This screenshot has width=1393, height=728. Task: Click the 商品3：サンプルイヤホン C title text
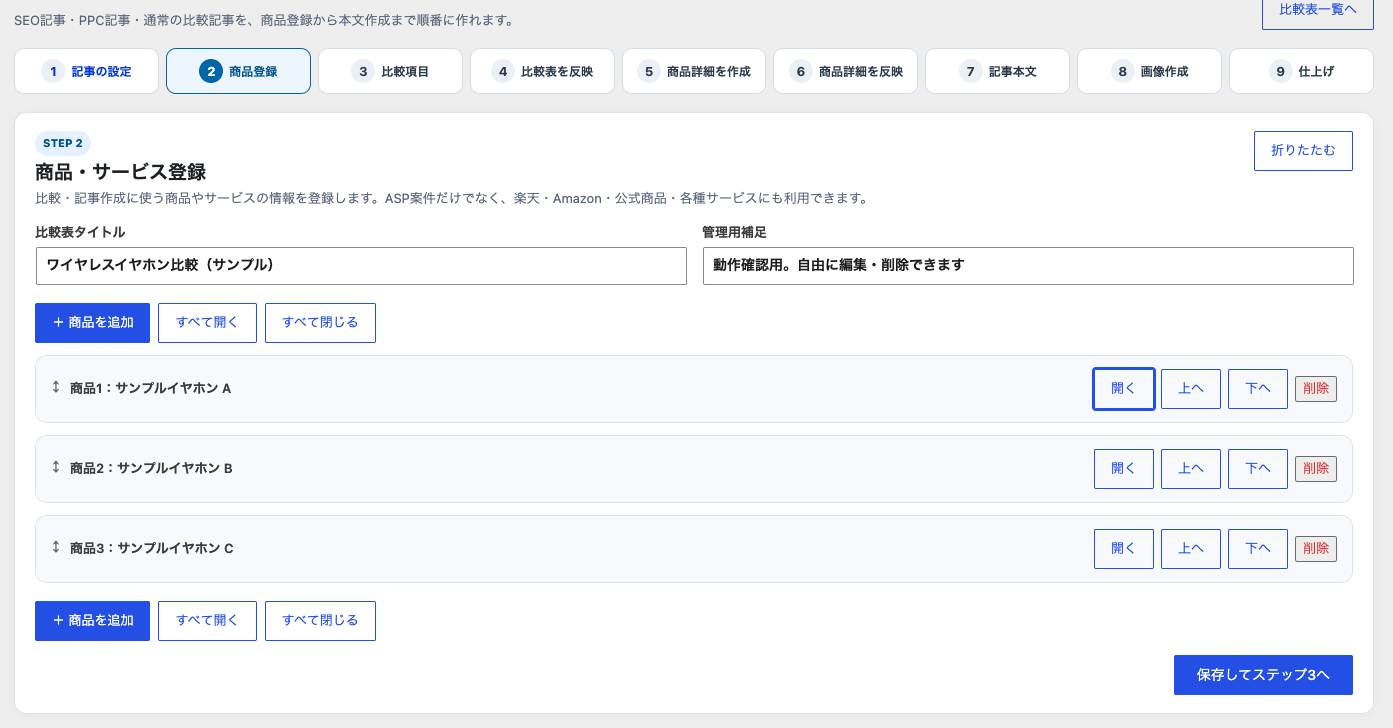click(x=152, y=548)
